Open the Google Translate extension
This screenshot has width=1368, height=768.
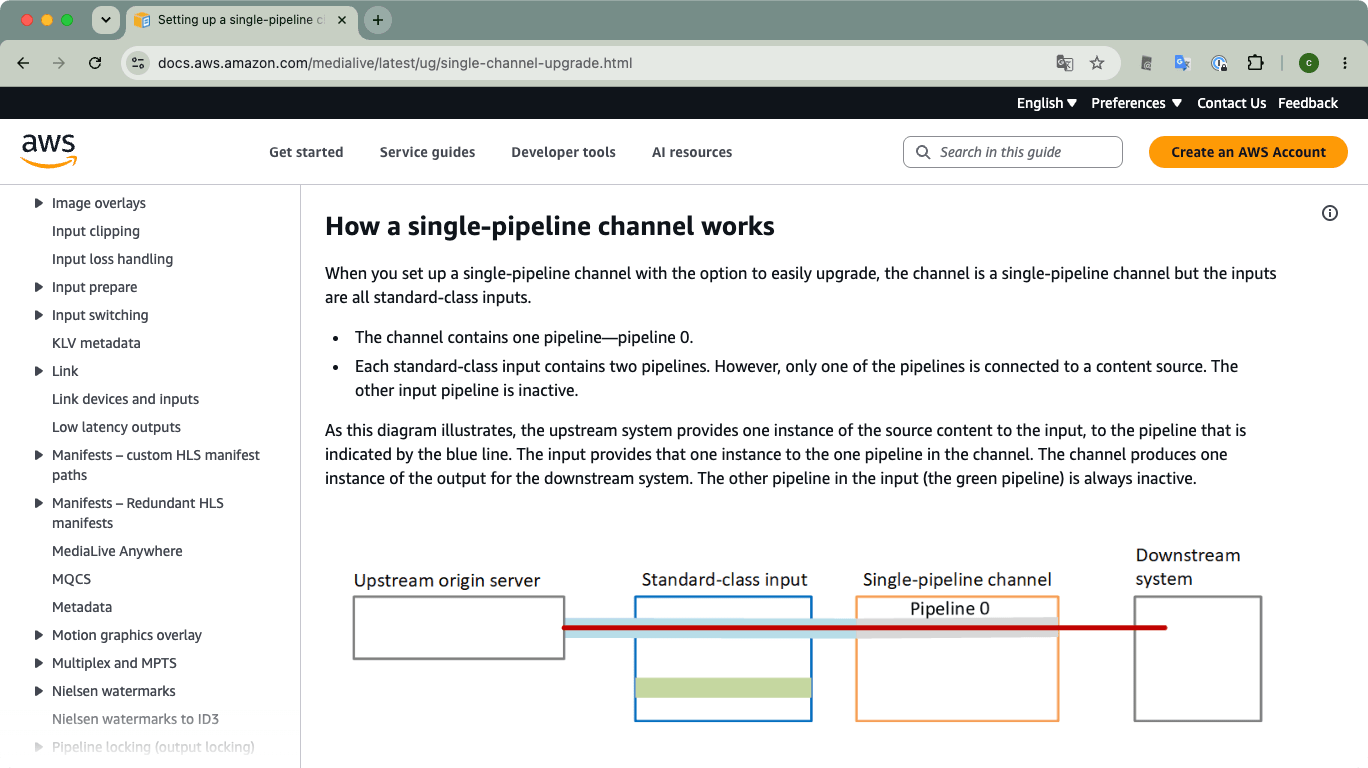point(1182,63)
